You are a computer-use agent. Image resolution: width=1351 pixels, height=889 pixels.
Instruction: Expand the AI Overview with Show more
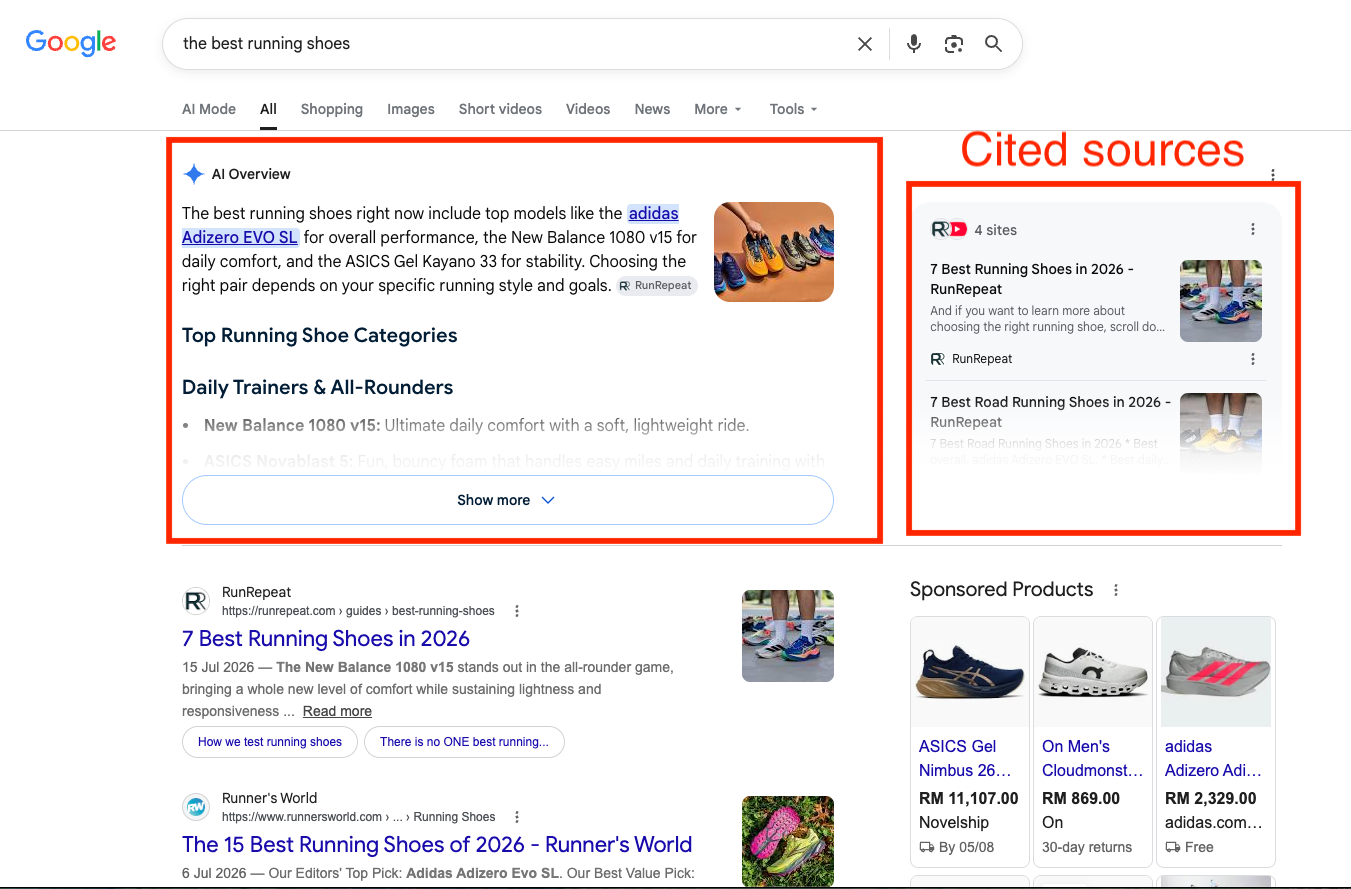coord(507,500)
